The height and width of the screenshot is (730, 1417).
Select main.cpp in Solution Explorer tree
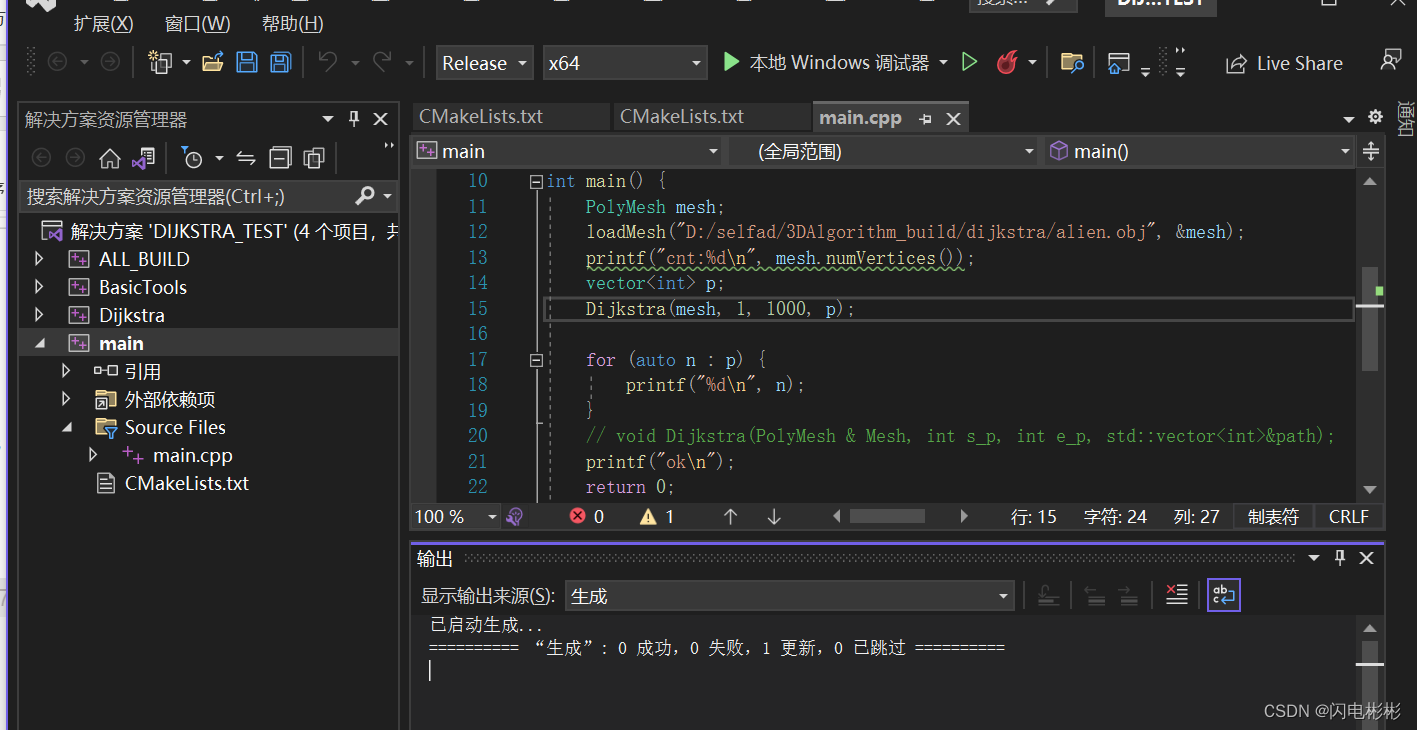coord(192,455)
